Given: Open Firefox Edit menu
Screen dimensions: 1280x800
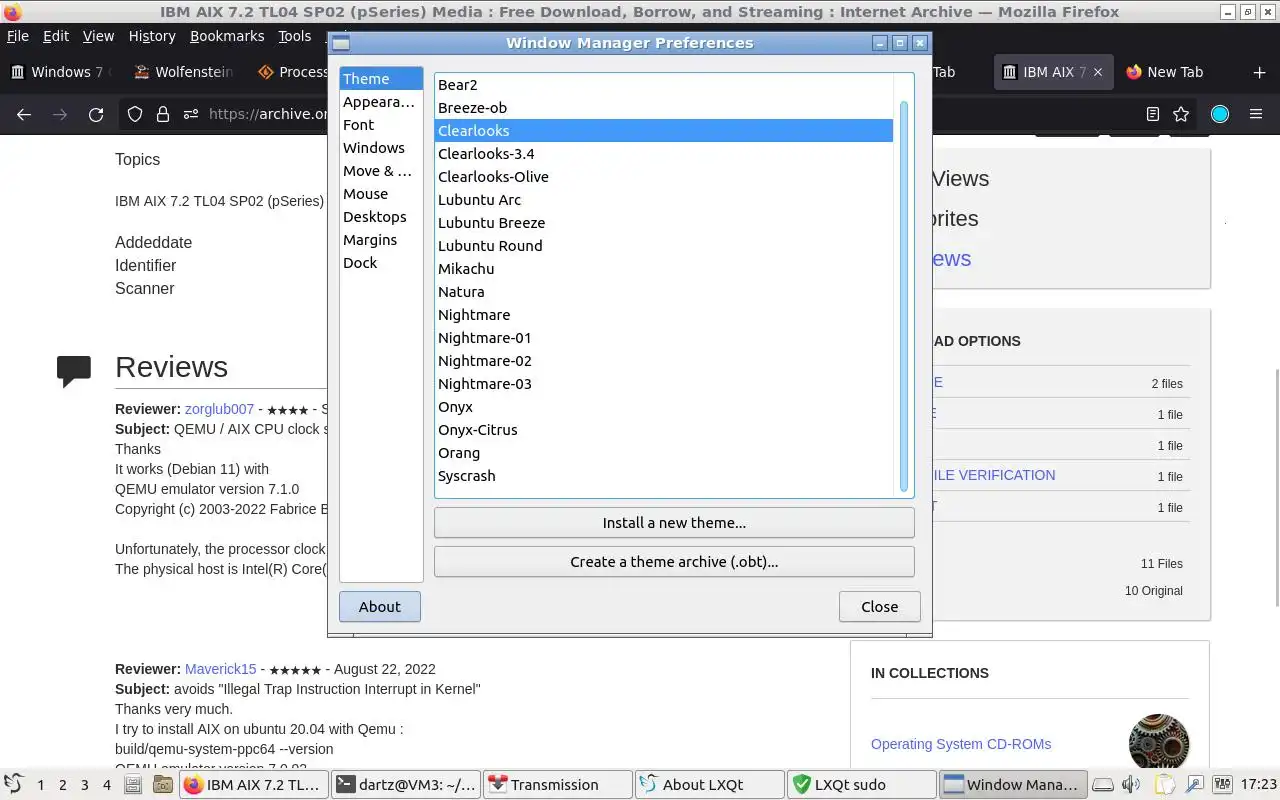Looking at the screenshot, I should 56,36.
